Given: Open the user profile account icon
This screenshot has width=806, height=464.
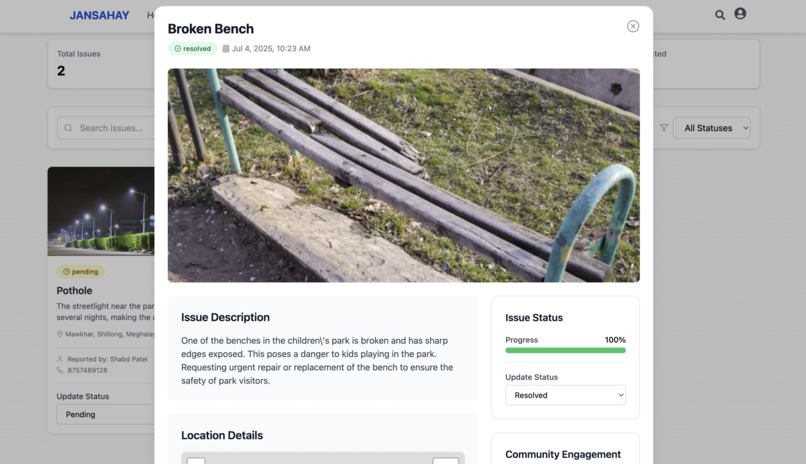Looking at the screenshot, I should point(740,14).
